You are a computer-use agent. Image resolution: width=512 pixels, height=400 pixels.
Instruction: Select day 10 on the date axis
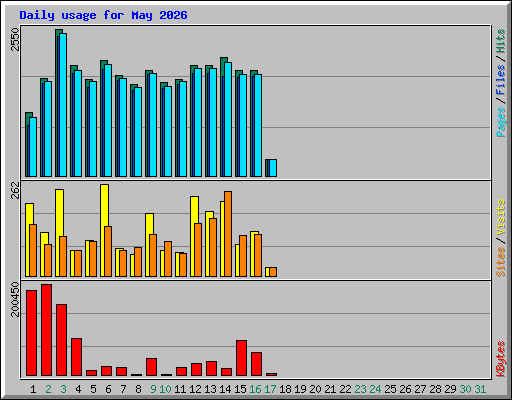[165, 389]
